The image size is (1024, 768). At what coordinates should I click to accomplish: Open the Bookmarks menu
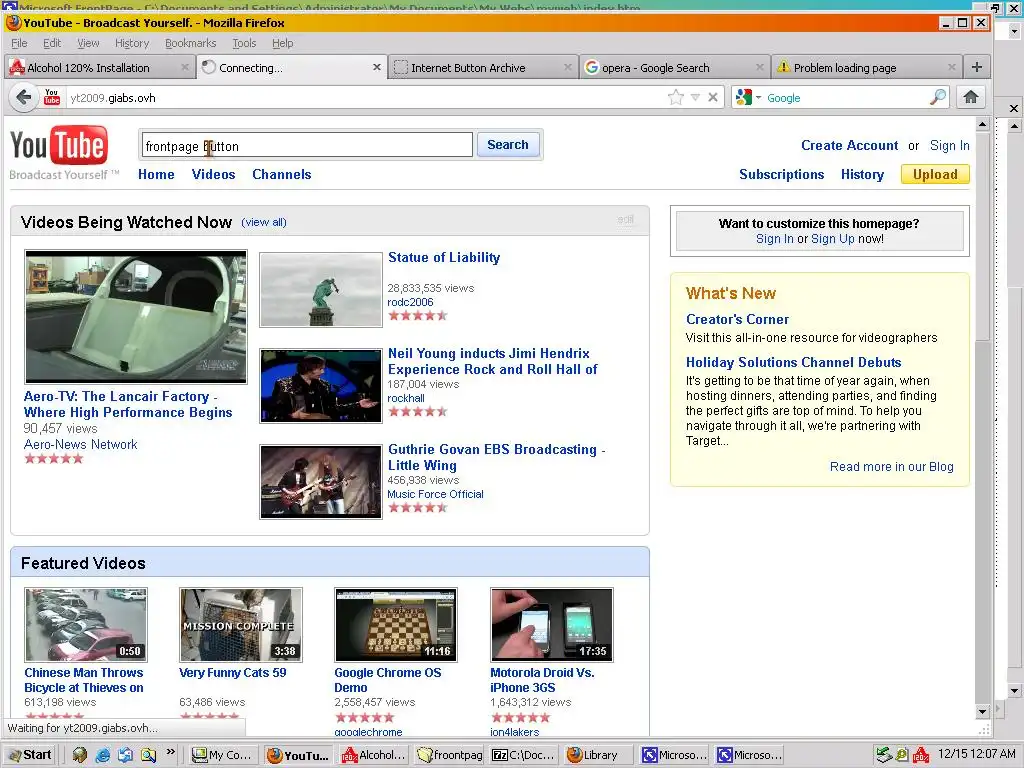tap(191, 43)
